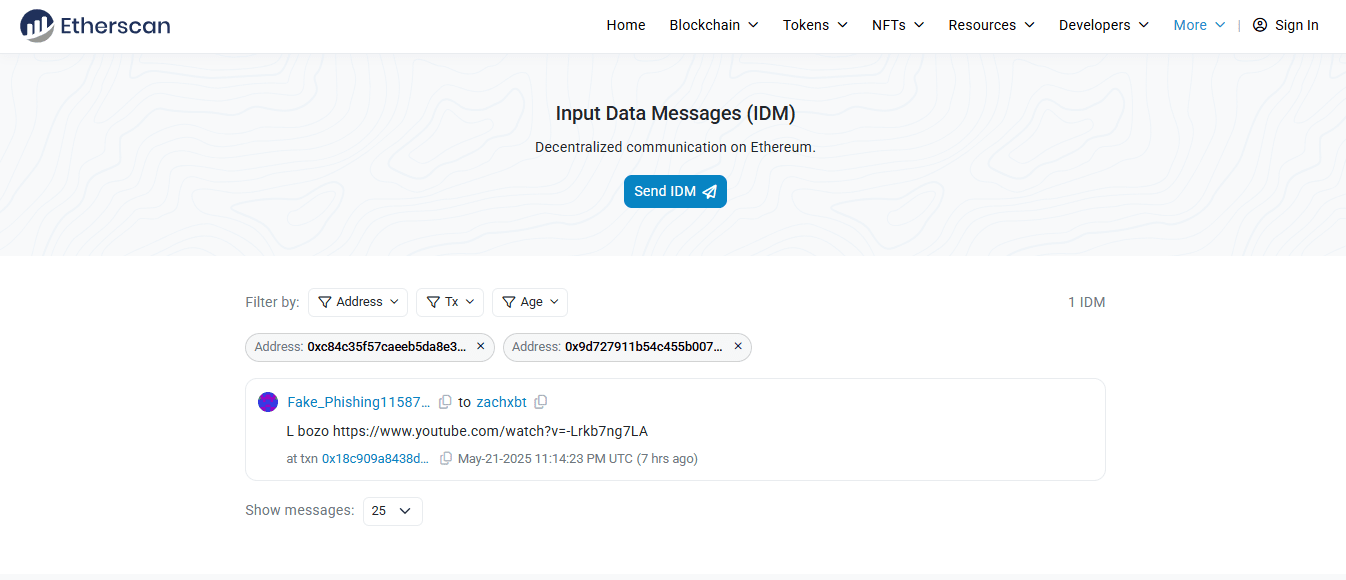
Task: Click the sender's avatar blockie icon
Action: pyautogui.click(x=268, y=402)
